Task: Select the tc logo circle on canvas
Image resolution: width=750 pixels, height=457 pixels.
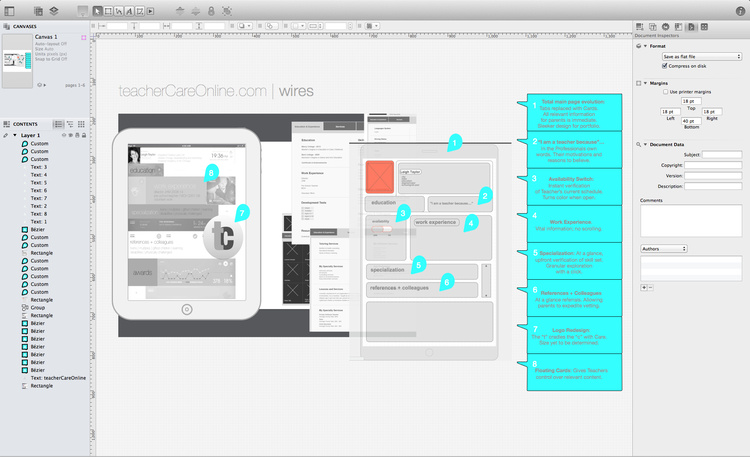Action: [223, 236]
